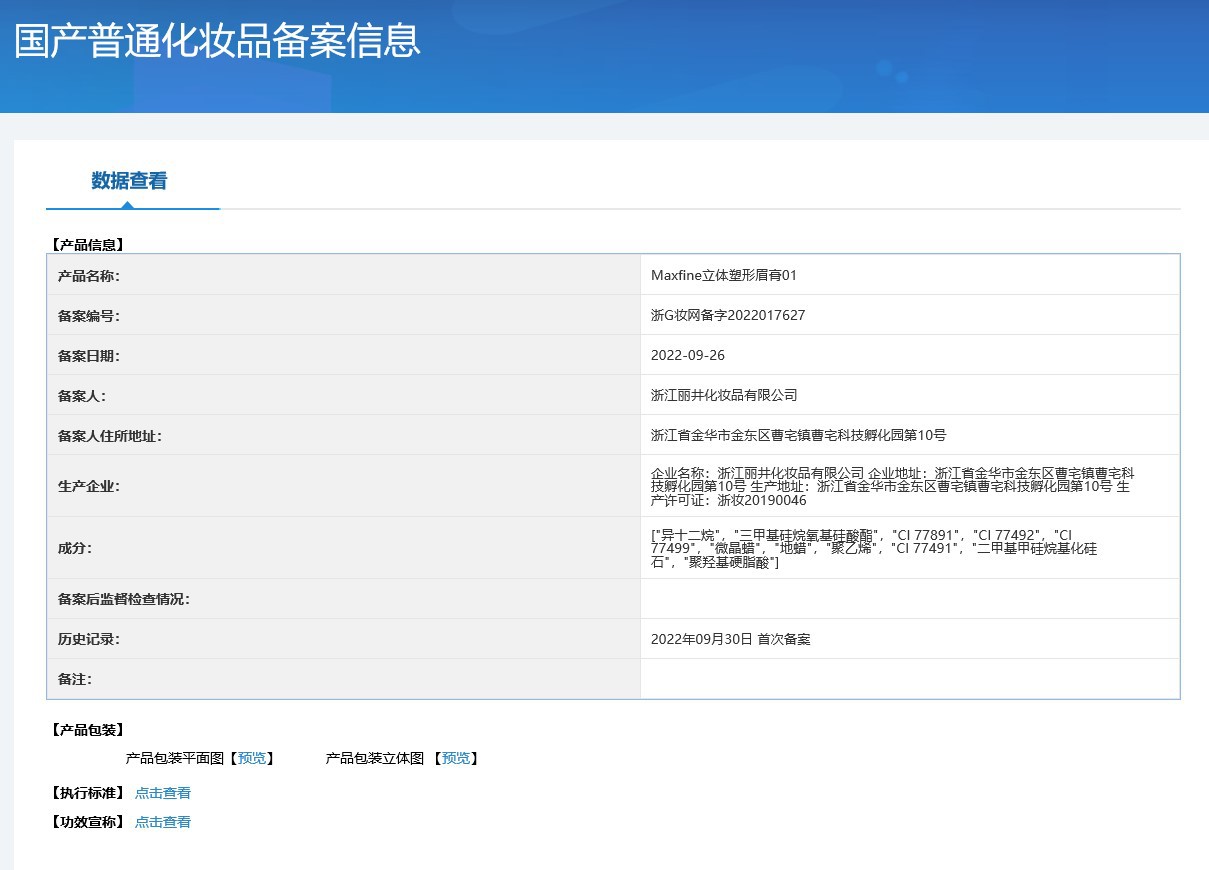This screenshot has width=1209, height=870.
Task: Select 备案人 value 浙江丽井化妆品有限公司
Action: (x=724, y=395)
